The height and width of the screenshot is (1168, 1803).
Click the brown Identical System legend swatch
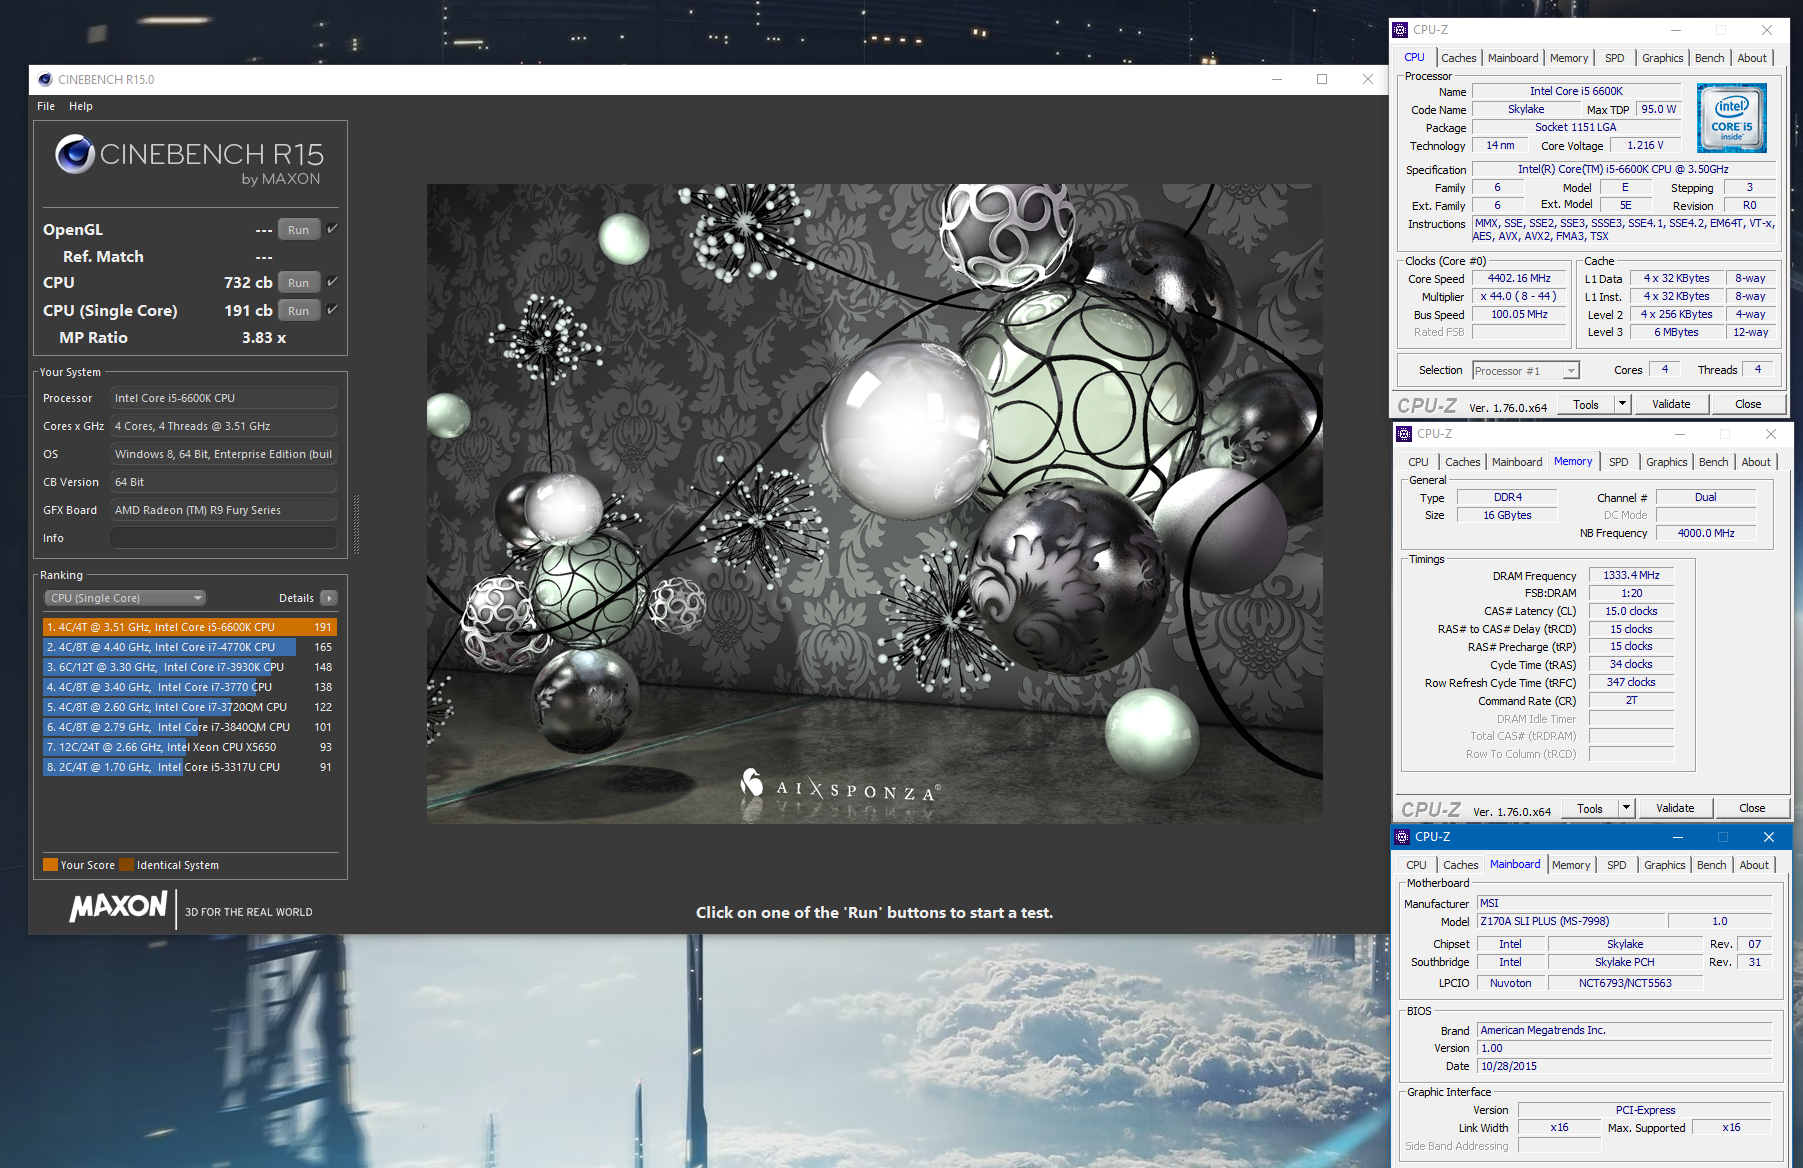[x=126, y=865]
